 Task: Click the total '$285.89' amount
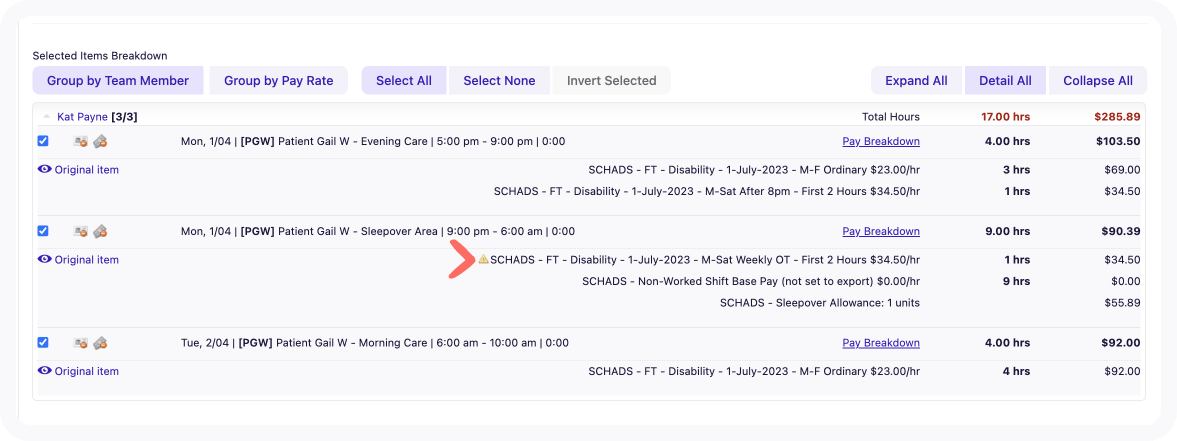coord(1116,117)
